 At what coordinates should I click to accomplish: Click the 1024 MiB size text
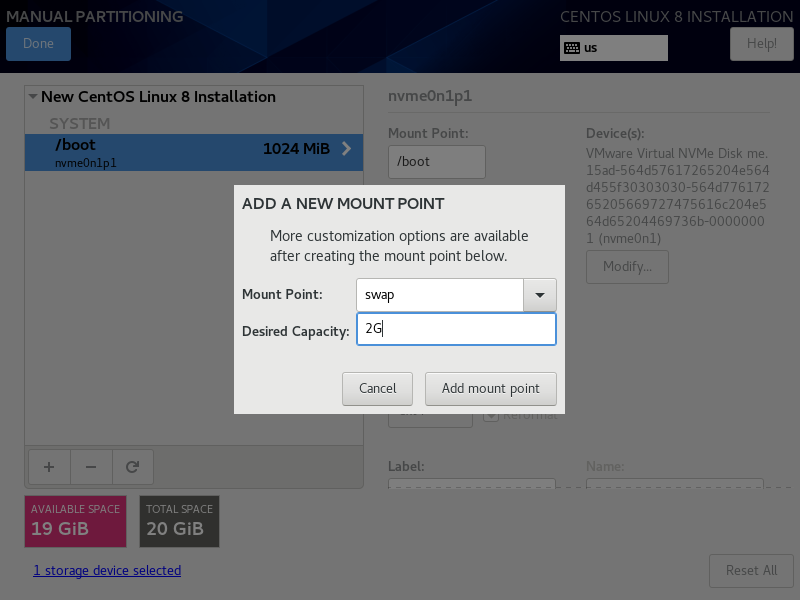pyautogui.click(x=296, y=148)
